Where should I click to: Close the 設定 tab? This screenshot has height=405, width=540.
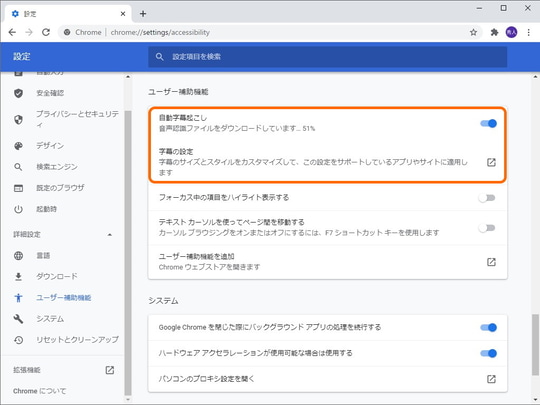click(123, 14)
